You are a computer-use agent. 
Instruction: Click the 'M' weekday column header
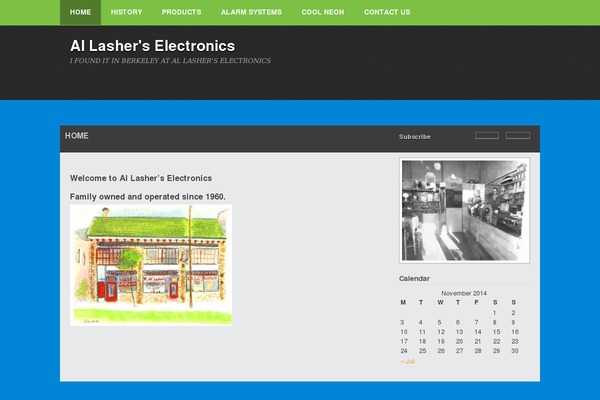[x=403, y=302]
